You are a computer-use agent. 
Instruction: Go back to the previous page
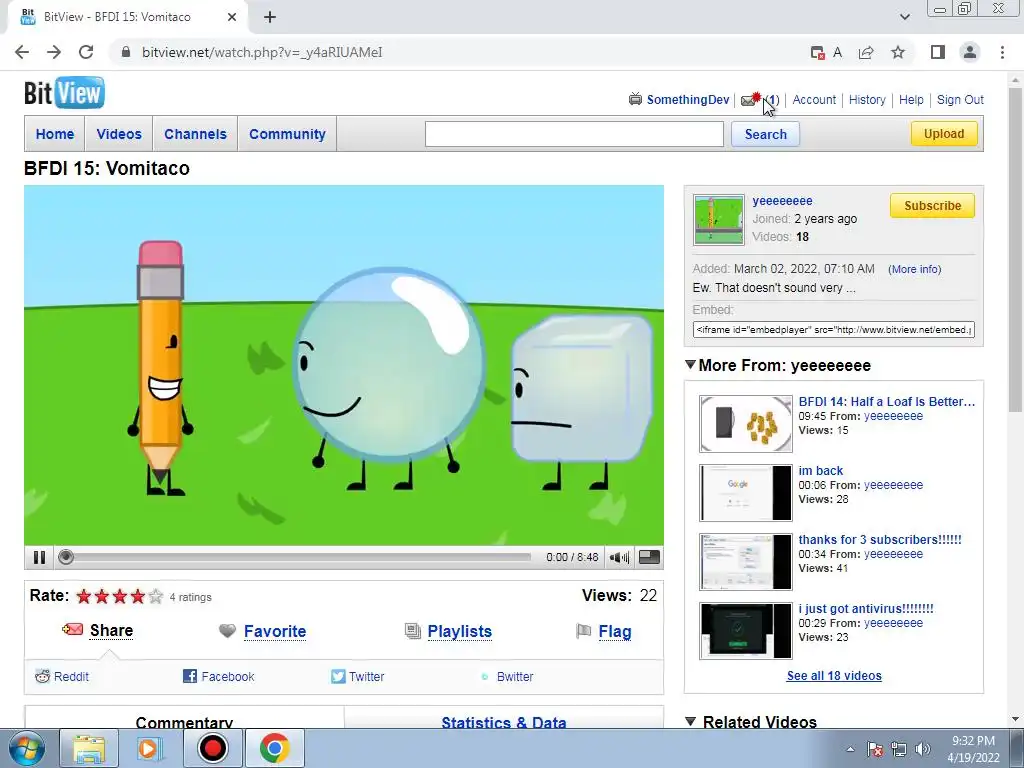click(x=22, y=52)
